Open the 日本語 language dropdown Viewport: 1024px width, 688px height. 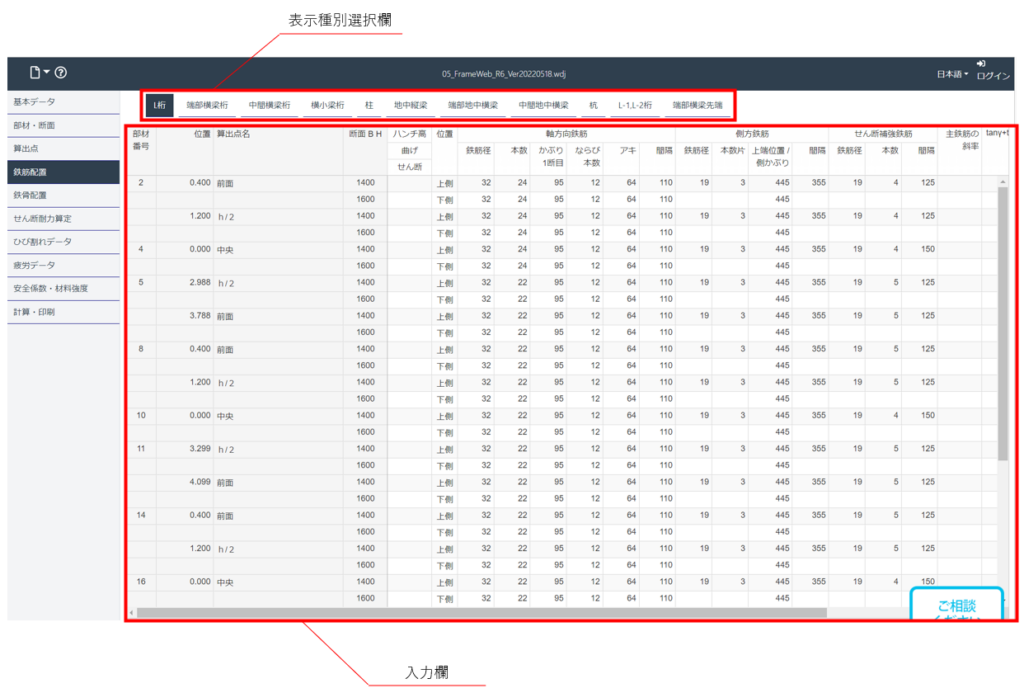tap(952, 74)
